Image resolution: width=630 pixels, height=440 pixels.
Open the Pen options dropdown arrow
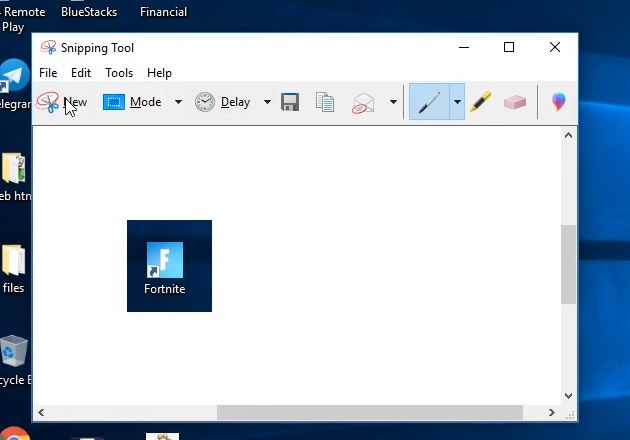457,102
